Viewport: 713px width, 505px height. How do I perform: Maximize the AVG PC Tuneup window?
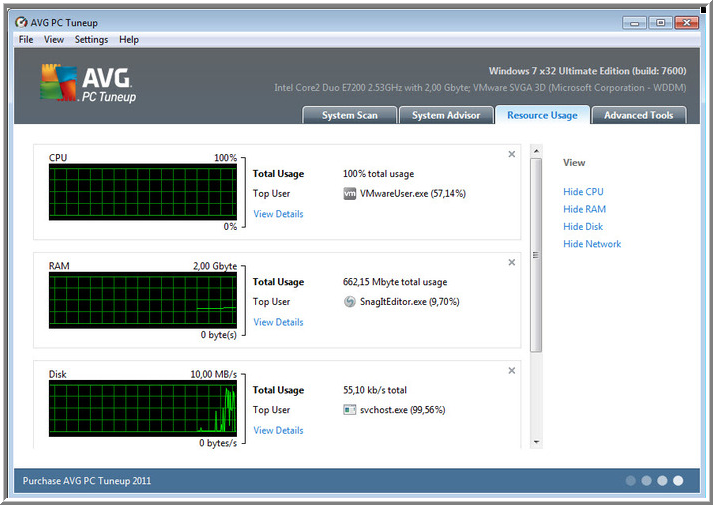660,23
